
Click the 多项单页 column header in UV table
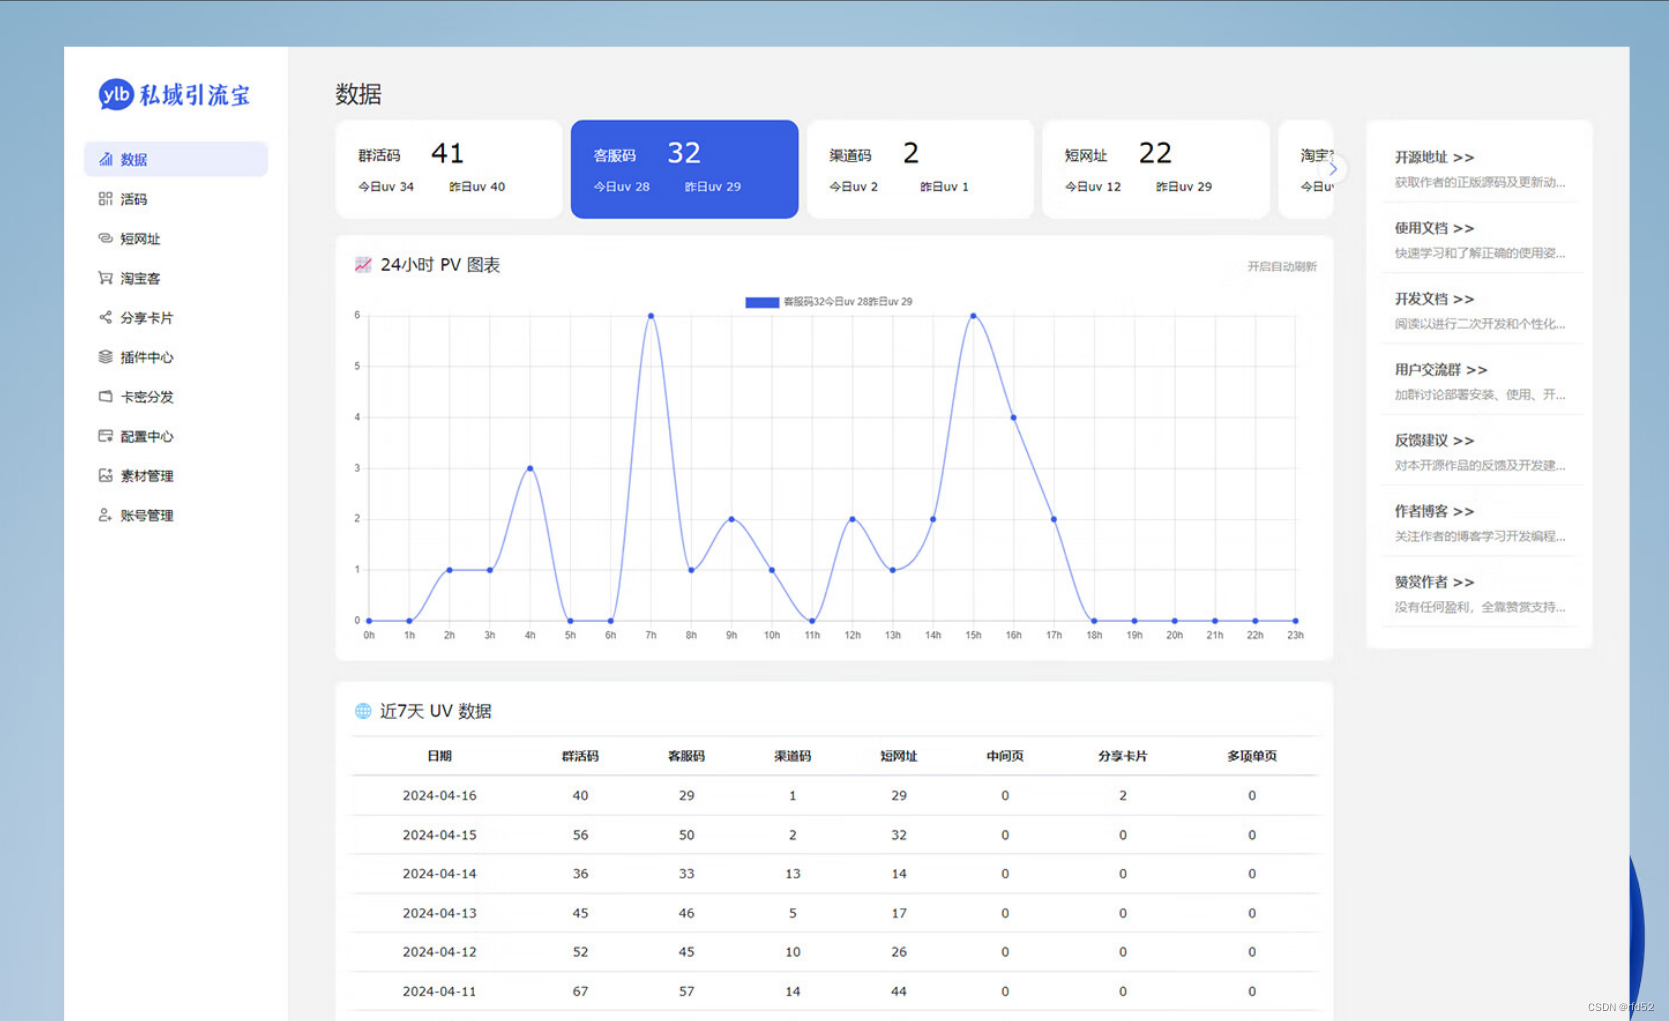click(1252, 756)
